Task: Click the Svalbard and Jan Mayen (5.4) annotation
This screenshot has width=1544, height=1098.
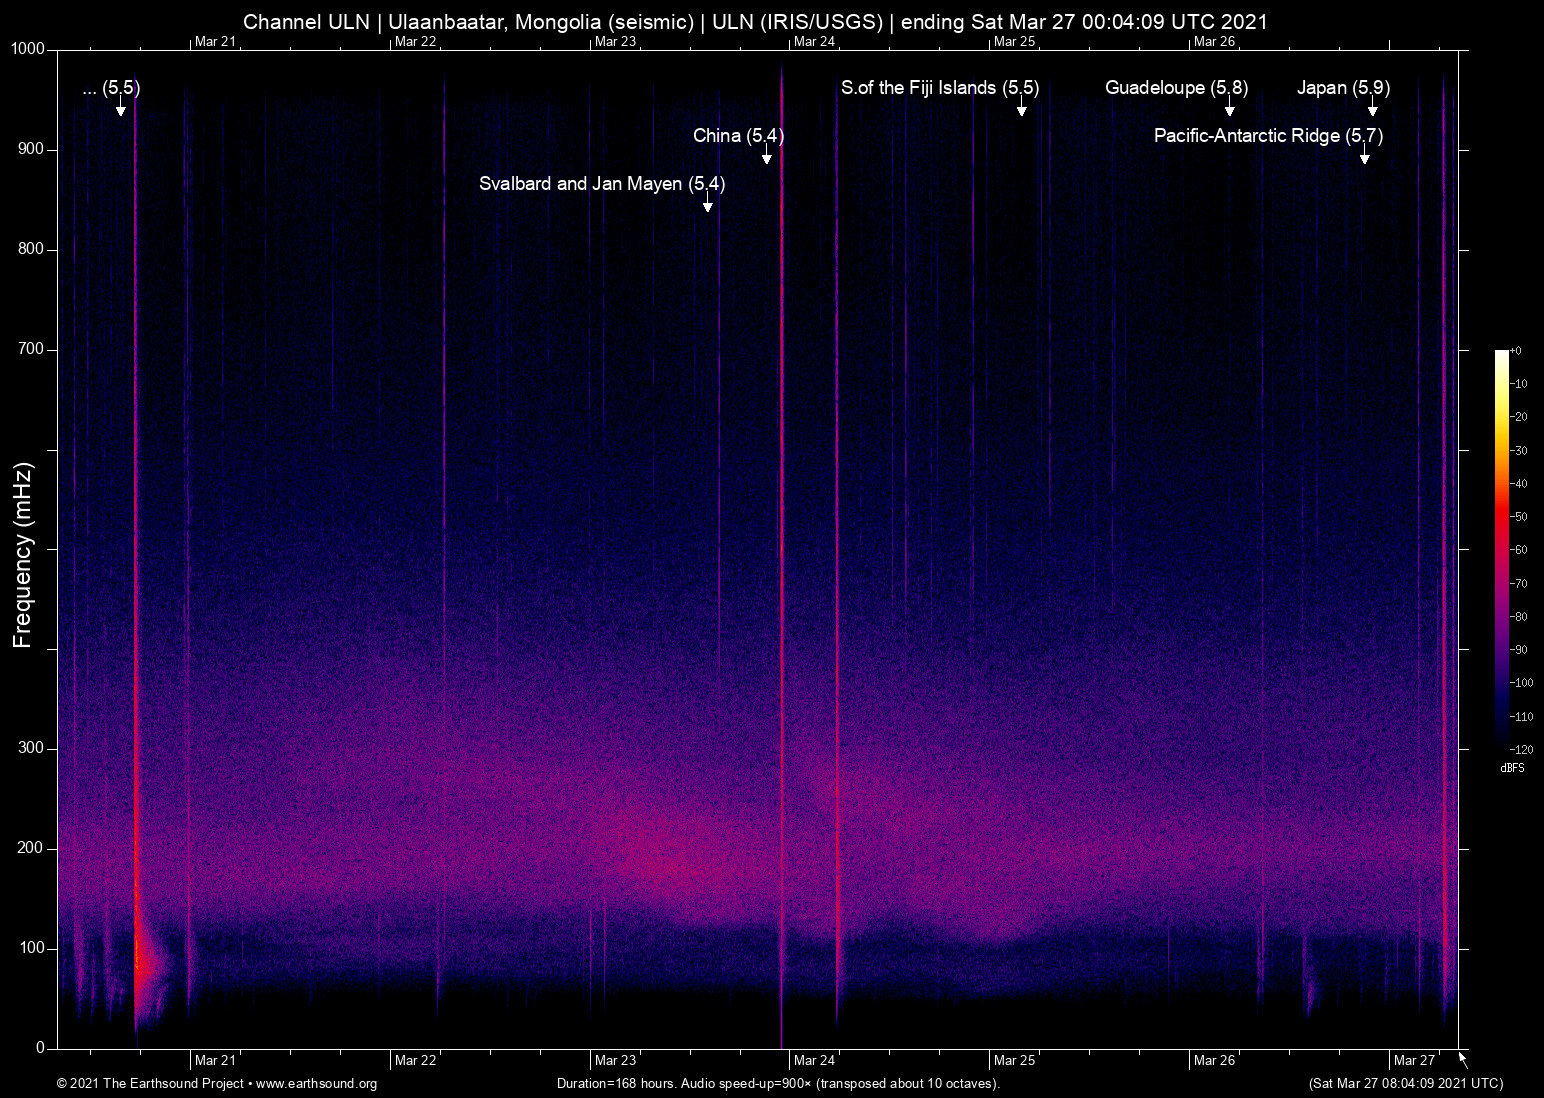Action: tap(604, 184)
